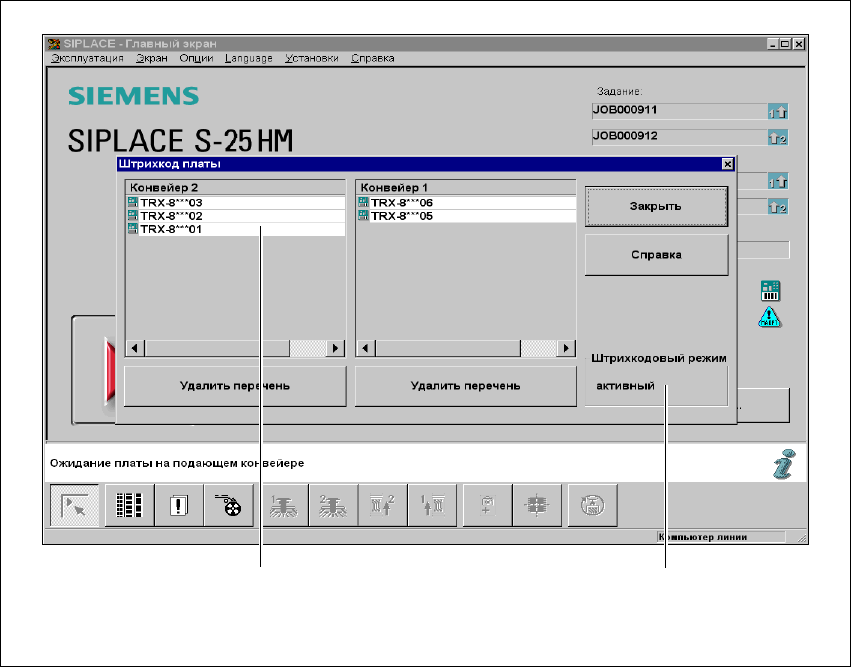Select TRX-8***03 in Конвейер 2 list
Image resolution: width=851 pixels, height=667 pixels.
click(171, 203)
